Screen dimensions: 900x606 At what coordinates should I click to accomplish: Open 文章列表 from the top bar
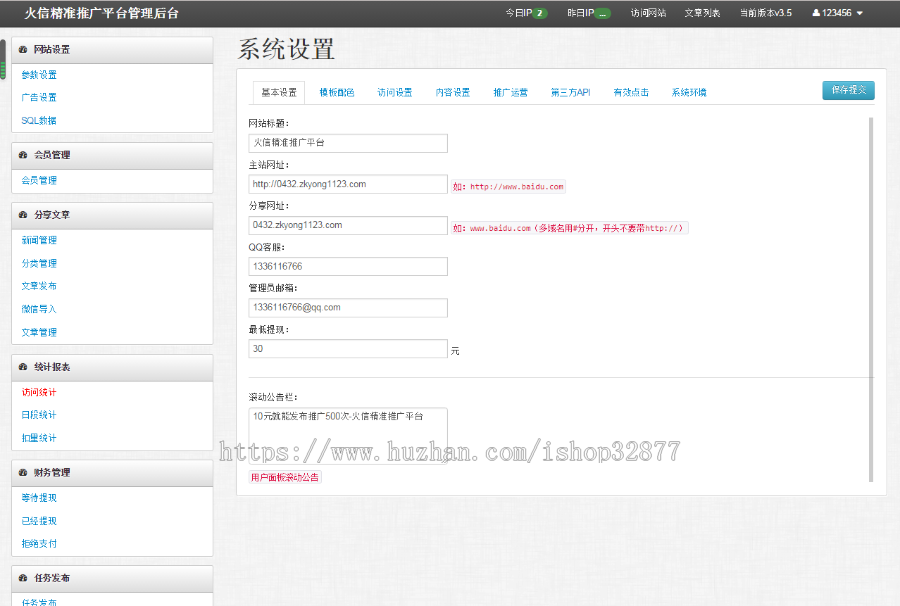pos(702,13)
